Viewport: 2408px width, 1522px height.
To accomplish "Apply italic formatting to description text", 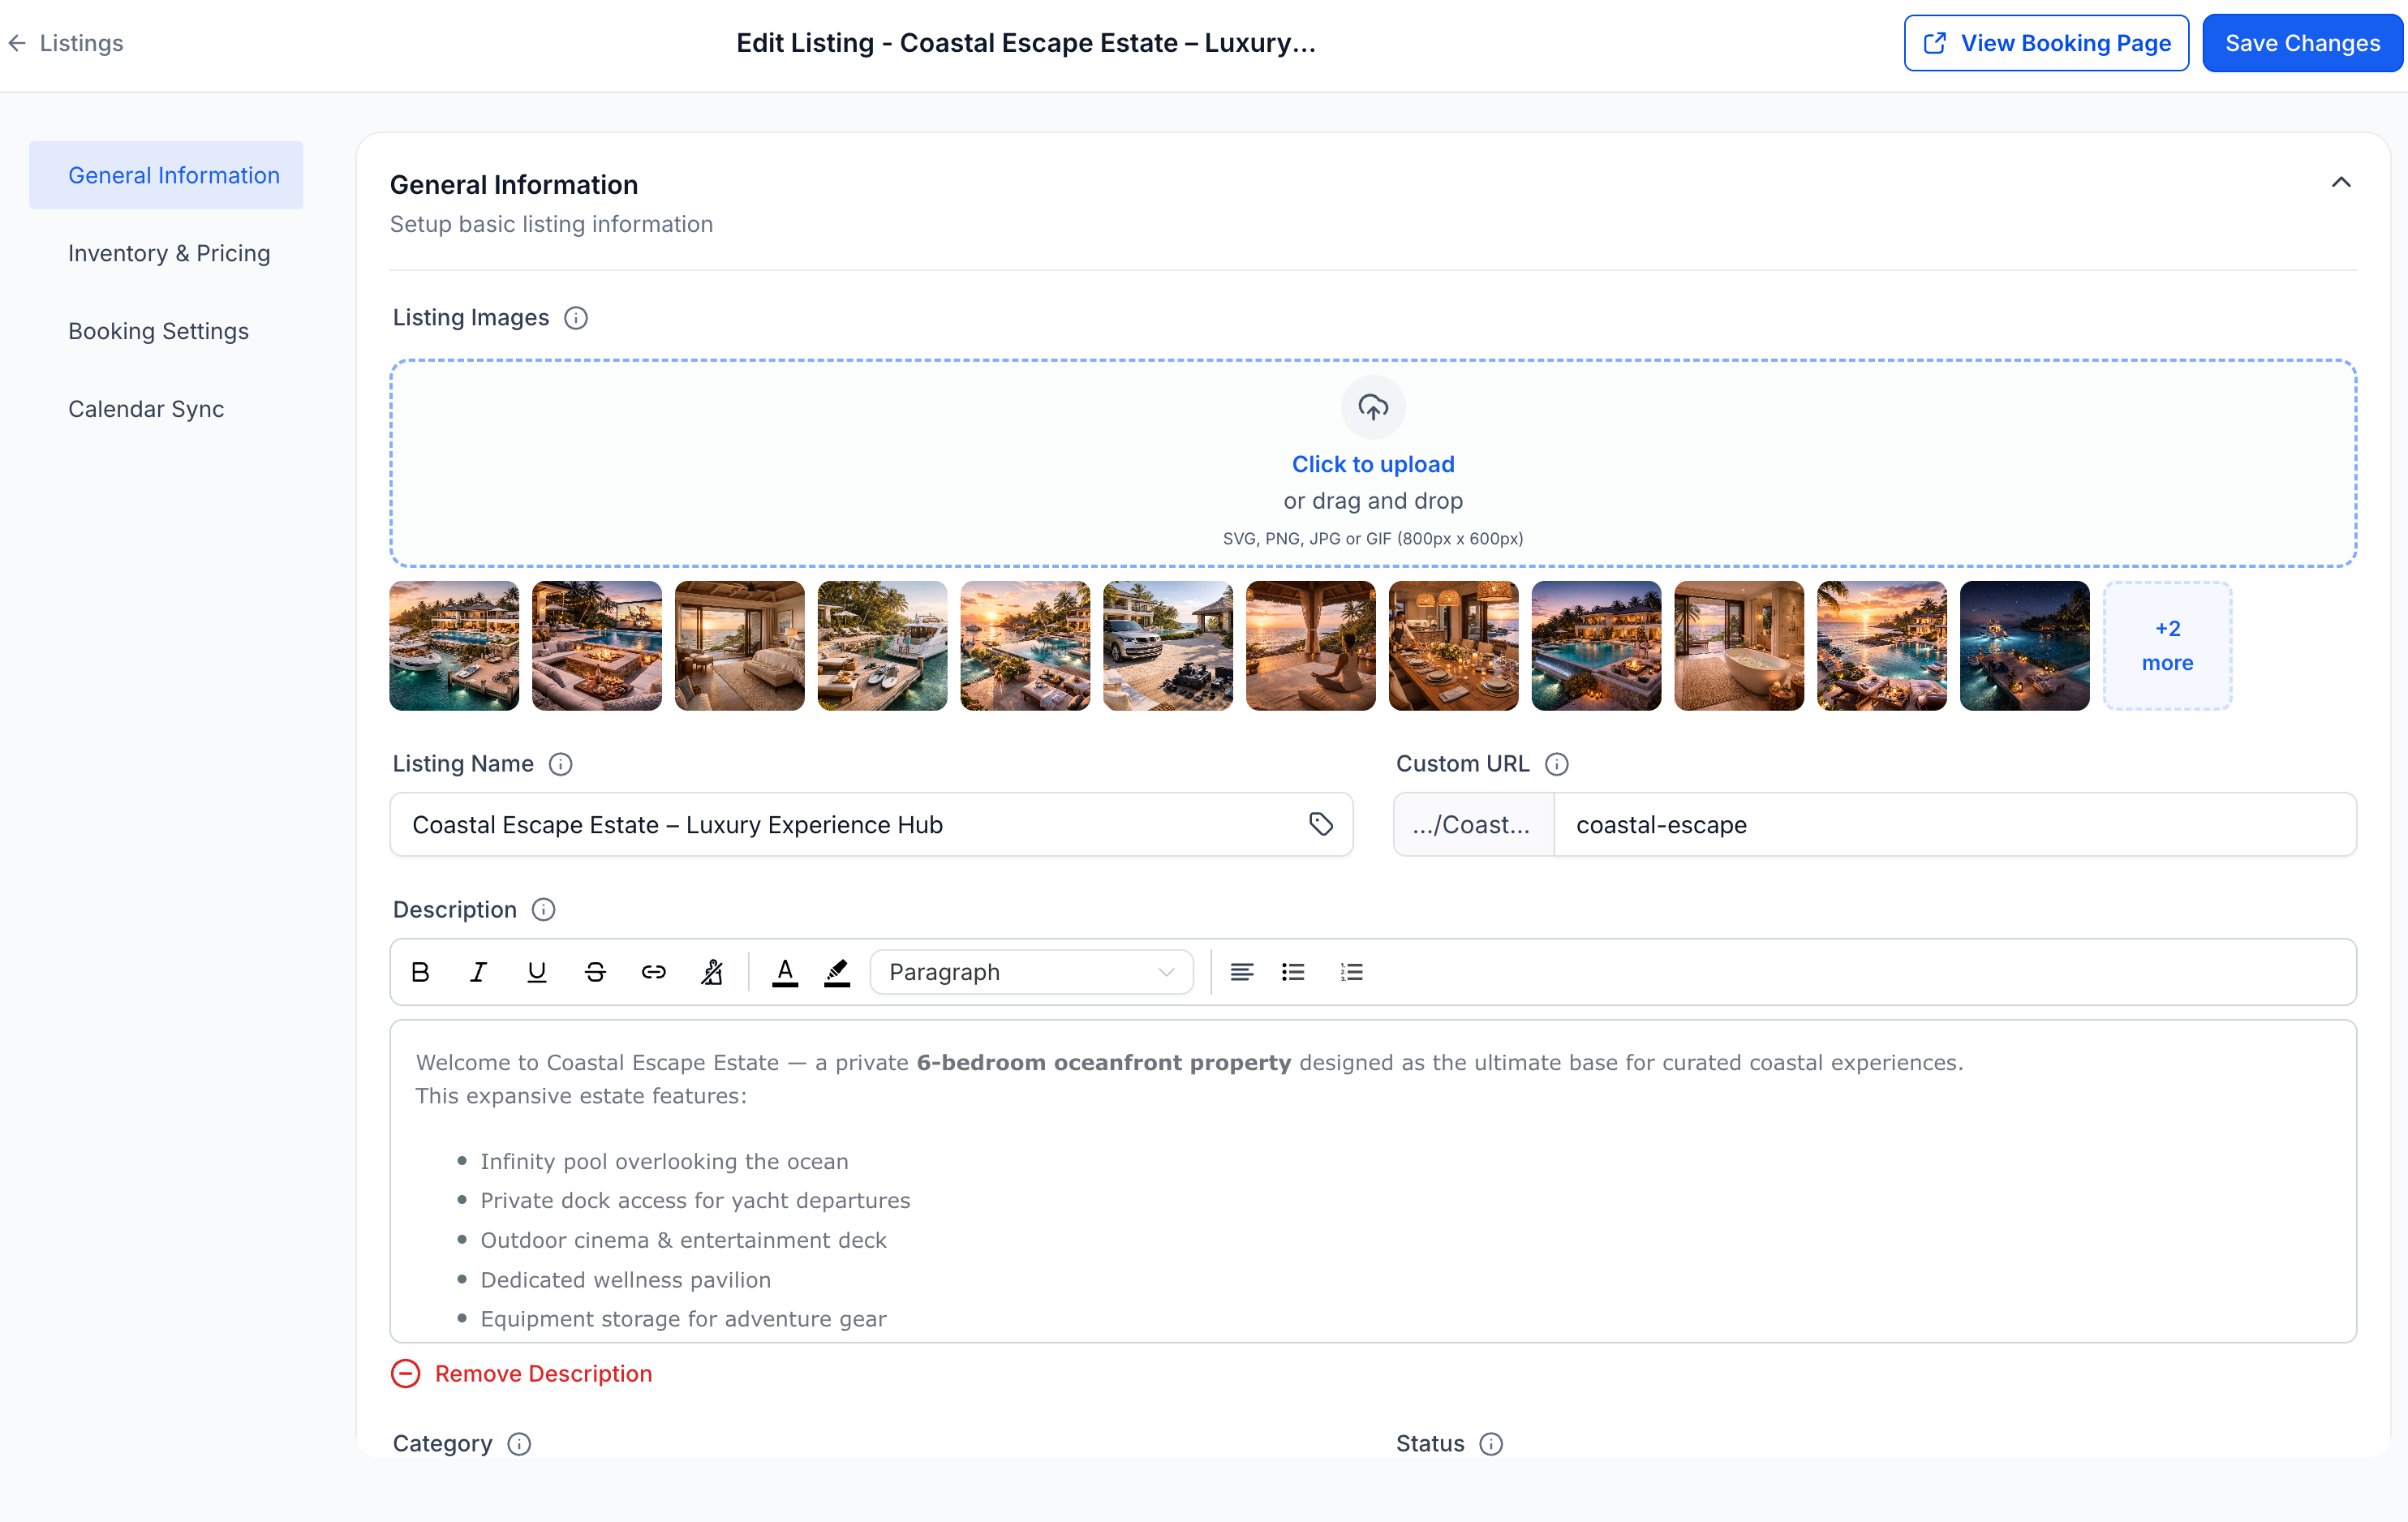I will [478, 972].
